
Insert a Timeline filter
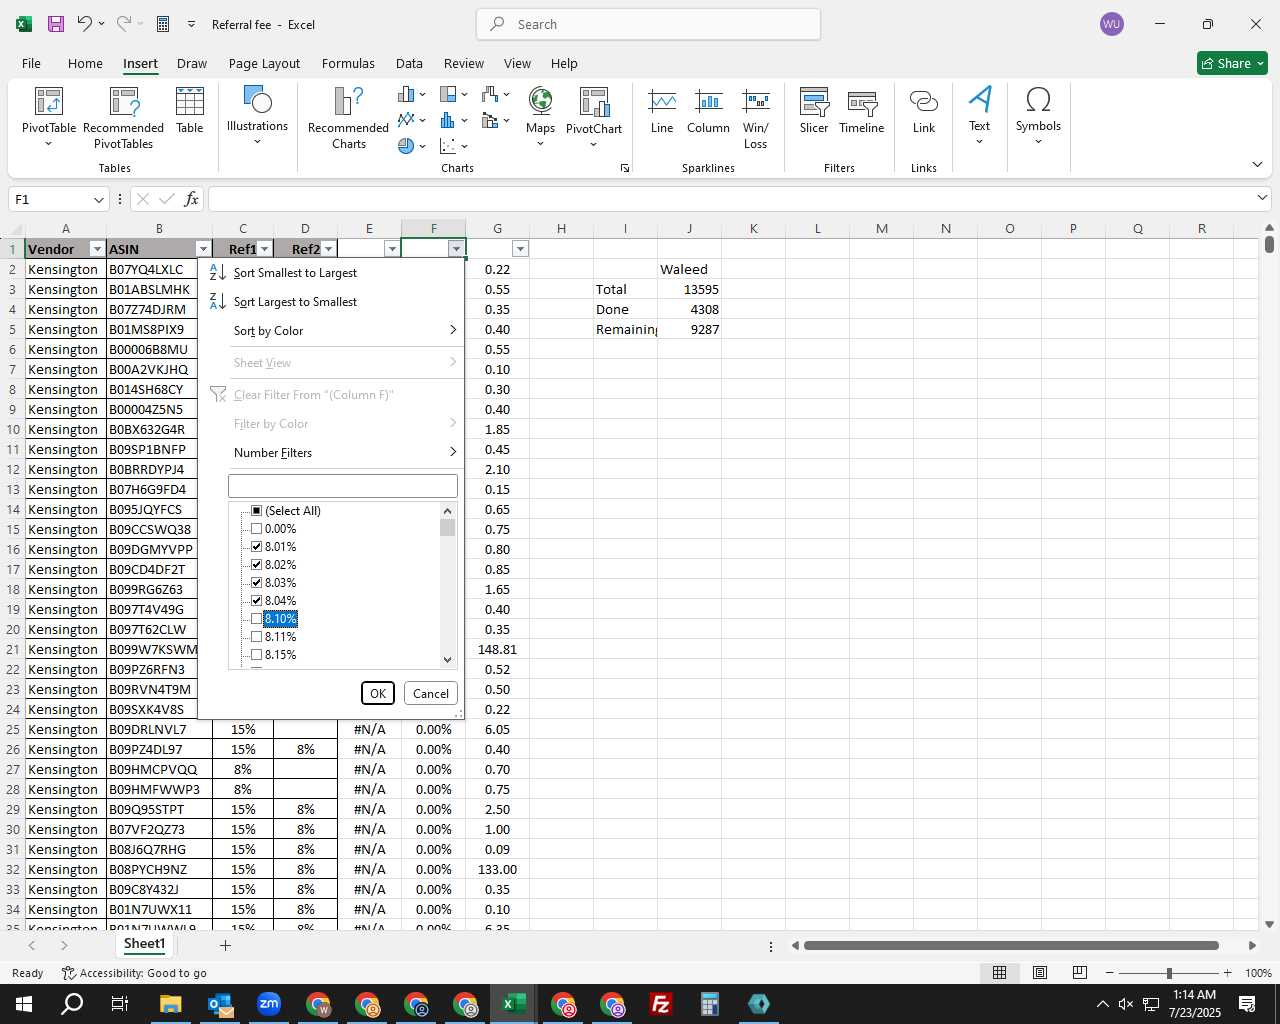tap(862, 110)
